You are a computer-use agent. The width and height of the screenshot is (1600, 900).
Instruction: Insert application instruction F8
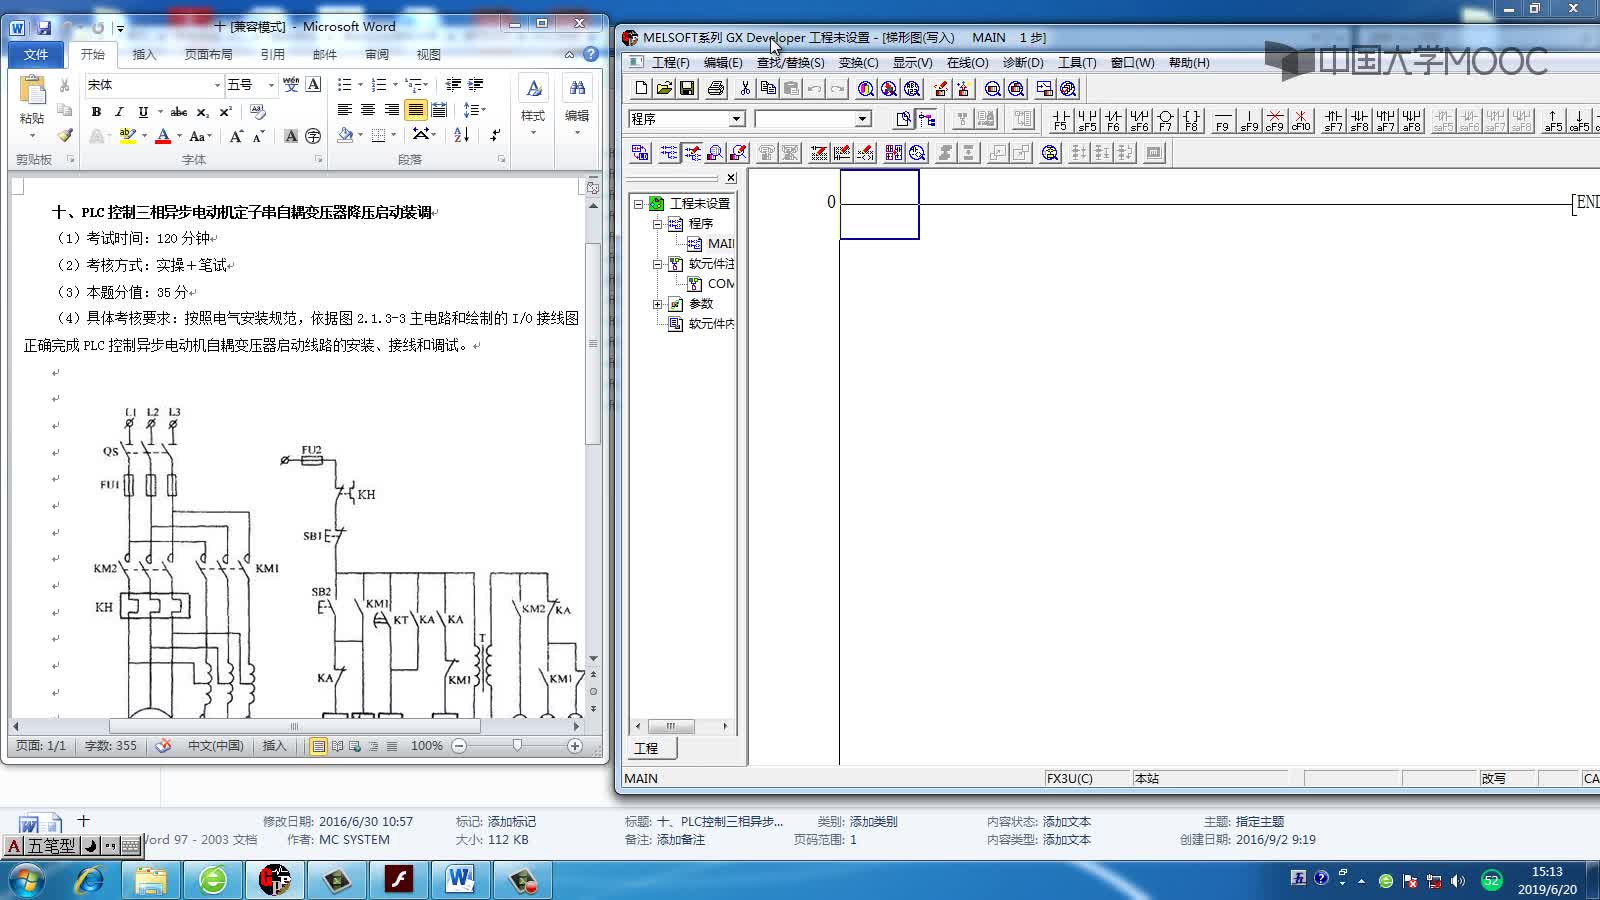point(1191,120)
